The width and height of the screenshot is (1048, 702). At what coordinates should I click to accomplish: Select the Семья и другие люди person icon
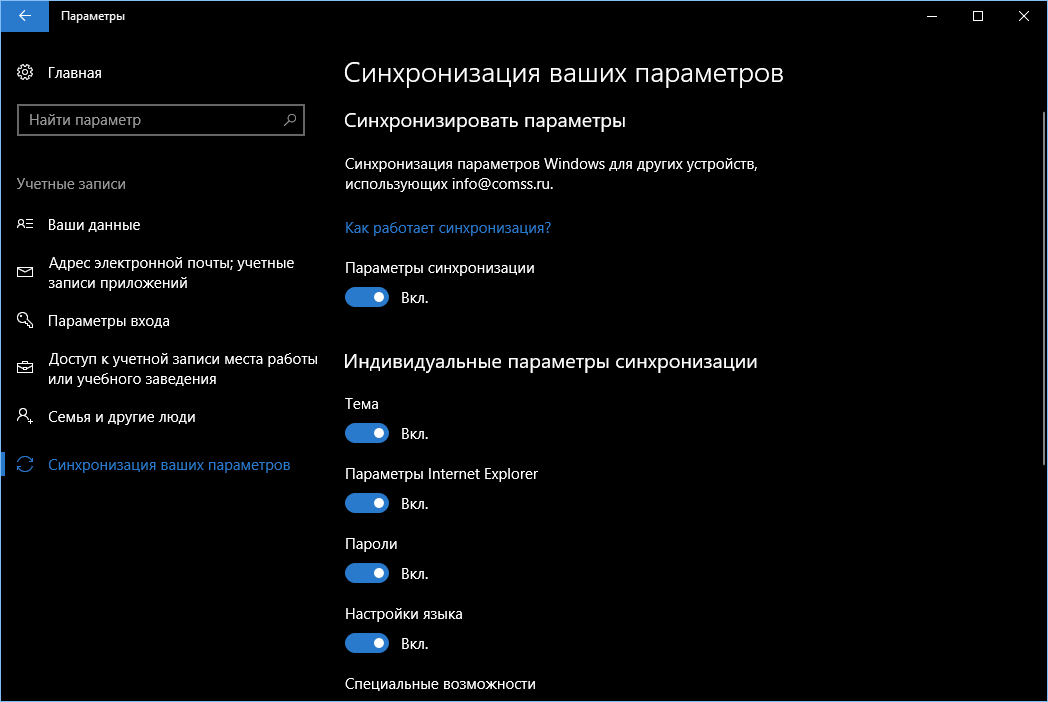point(25,417)
